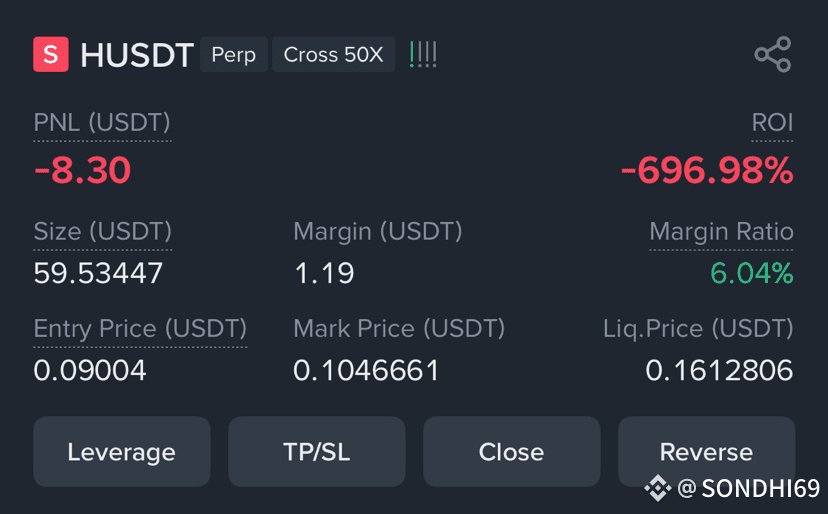Tap the Margin Ratio label
The height and width of the screenshot is (514, 828).
click(721, 231)
